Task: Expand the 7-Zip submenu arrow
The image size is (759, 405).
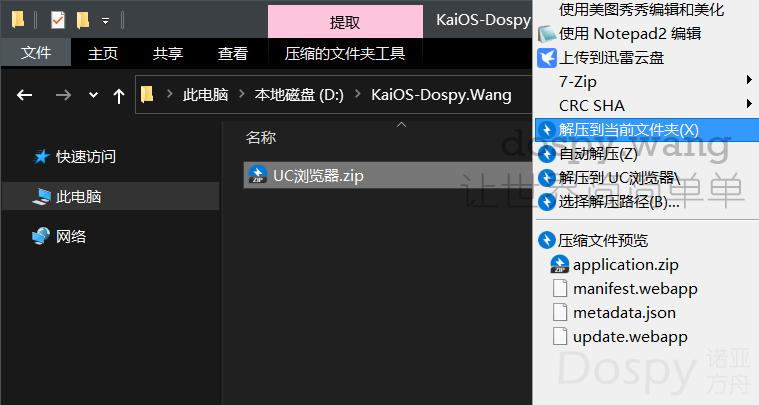Action: coord(749,79)
